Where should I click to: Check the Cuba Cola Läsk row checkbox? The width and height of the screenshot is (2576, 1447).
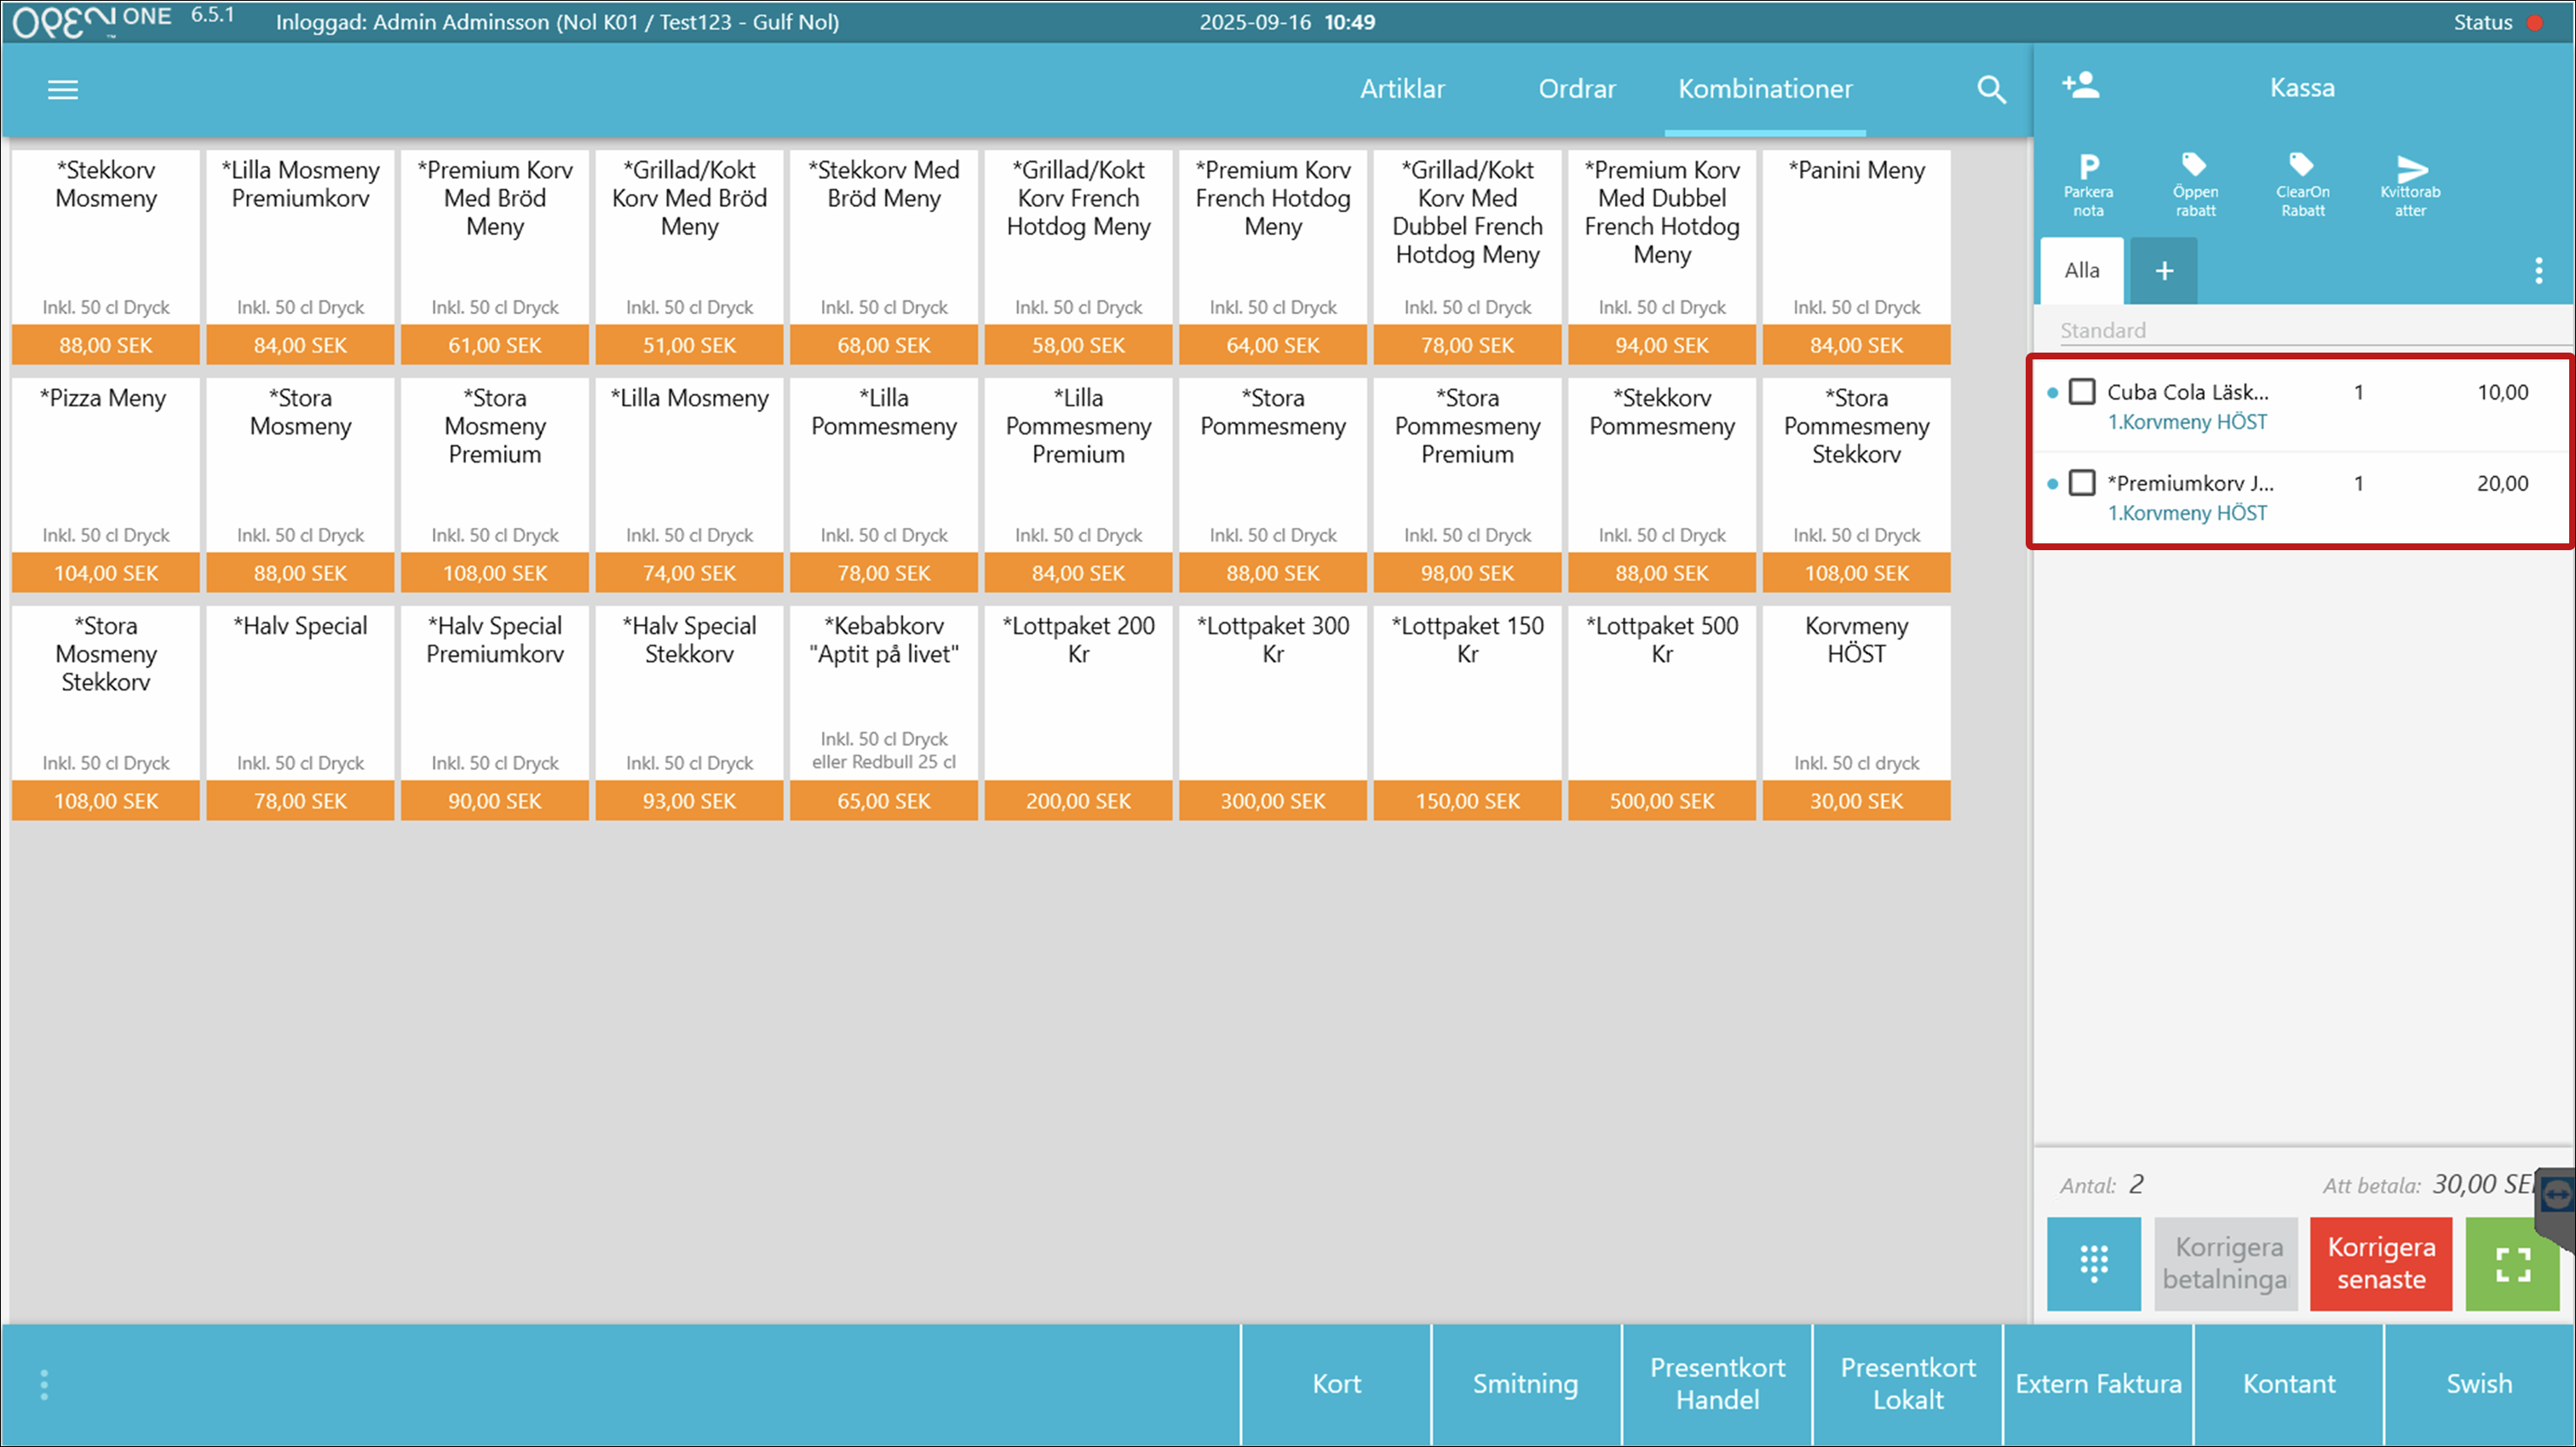[x=2082, y=392]
